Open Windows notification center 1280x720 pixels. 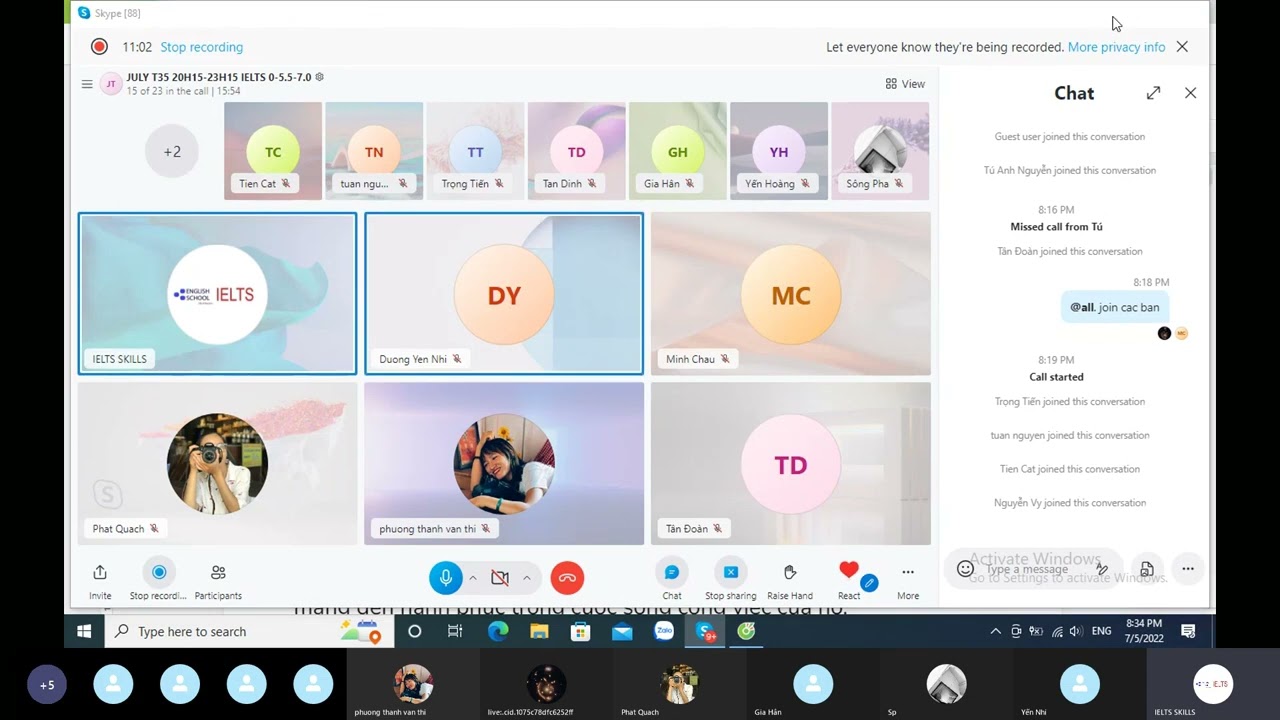pyautogui.click(x=1188, y=631)
